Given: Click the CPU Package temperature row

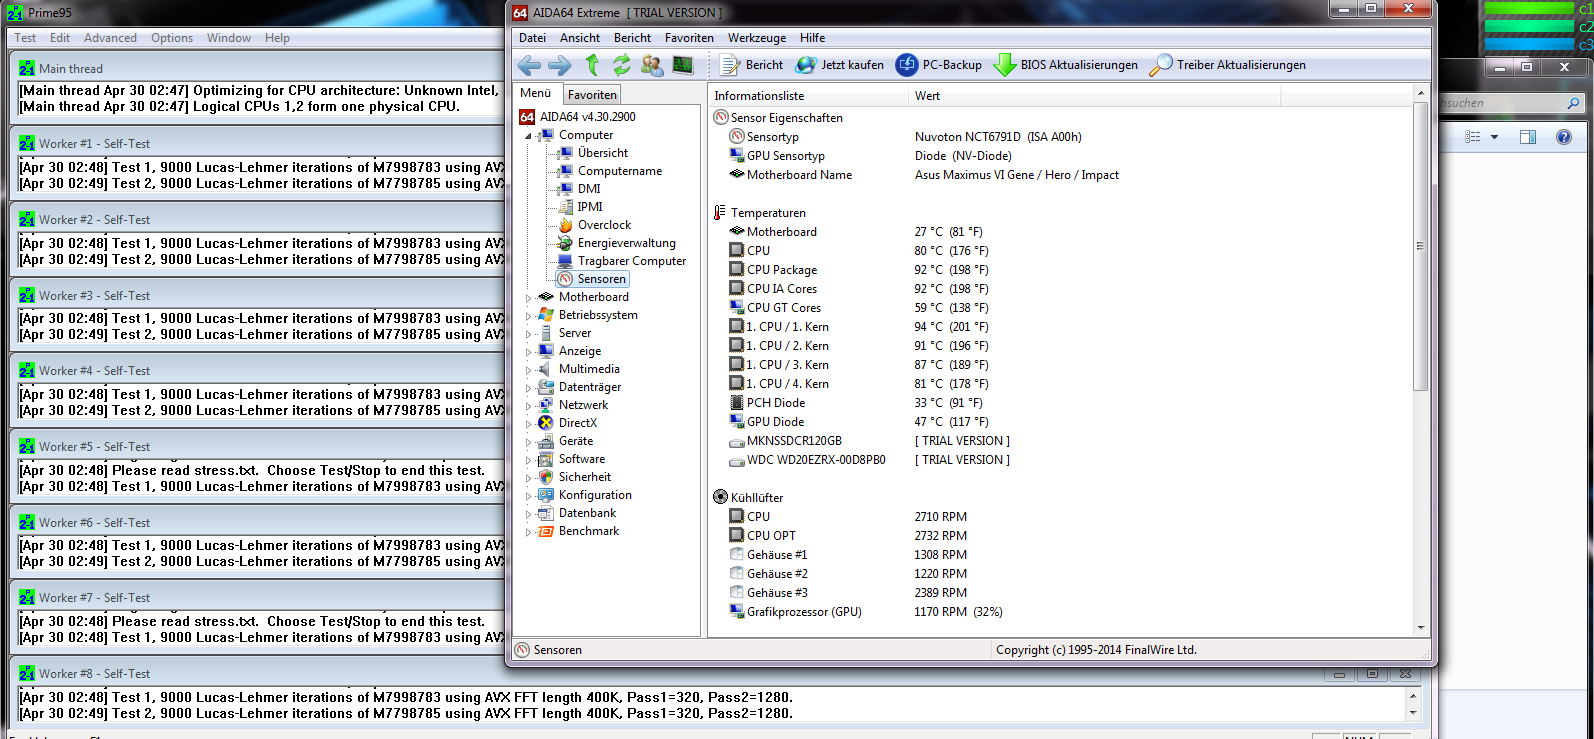Looking at the screenshot, I should click(x=1060, y=270).
